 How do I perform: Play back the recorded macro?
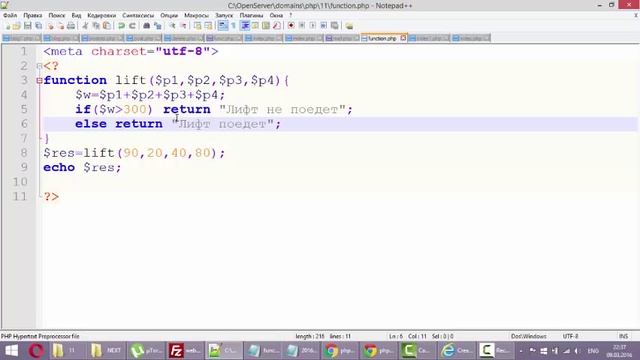click(x=313, y=26)
